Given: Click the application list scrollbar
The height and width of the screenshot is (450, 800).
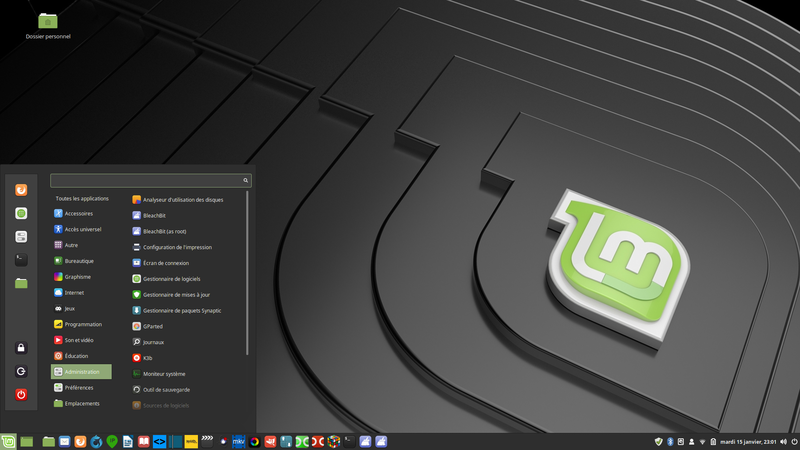Looking at the screenshot, I should click(247, 273).
